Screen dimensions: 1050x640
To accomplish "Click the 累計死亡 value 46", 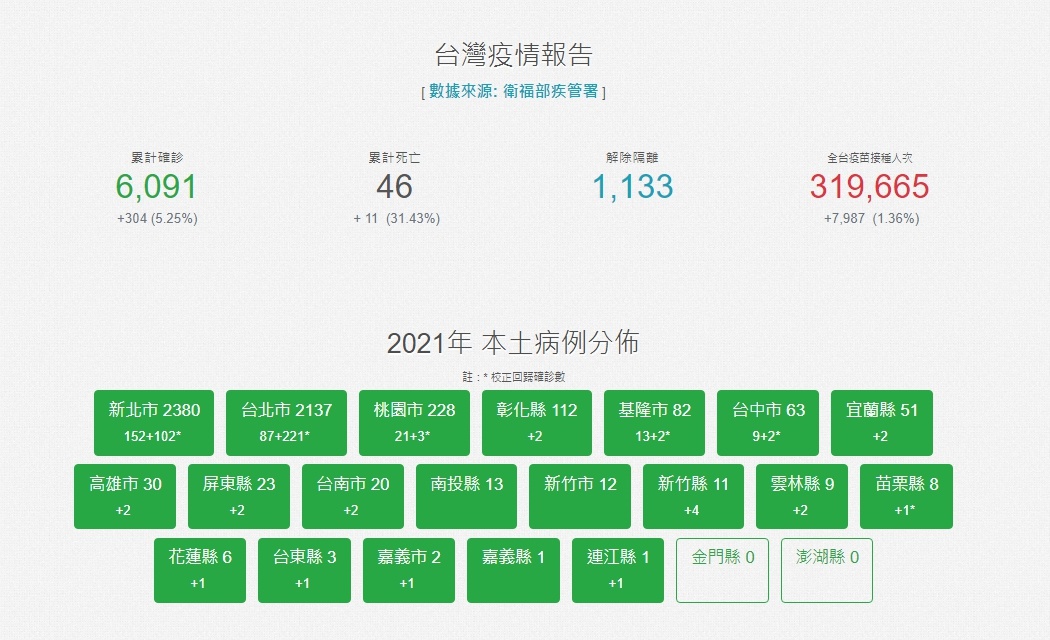I will coord(394,187).
